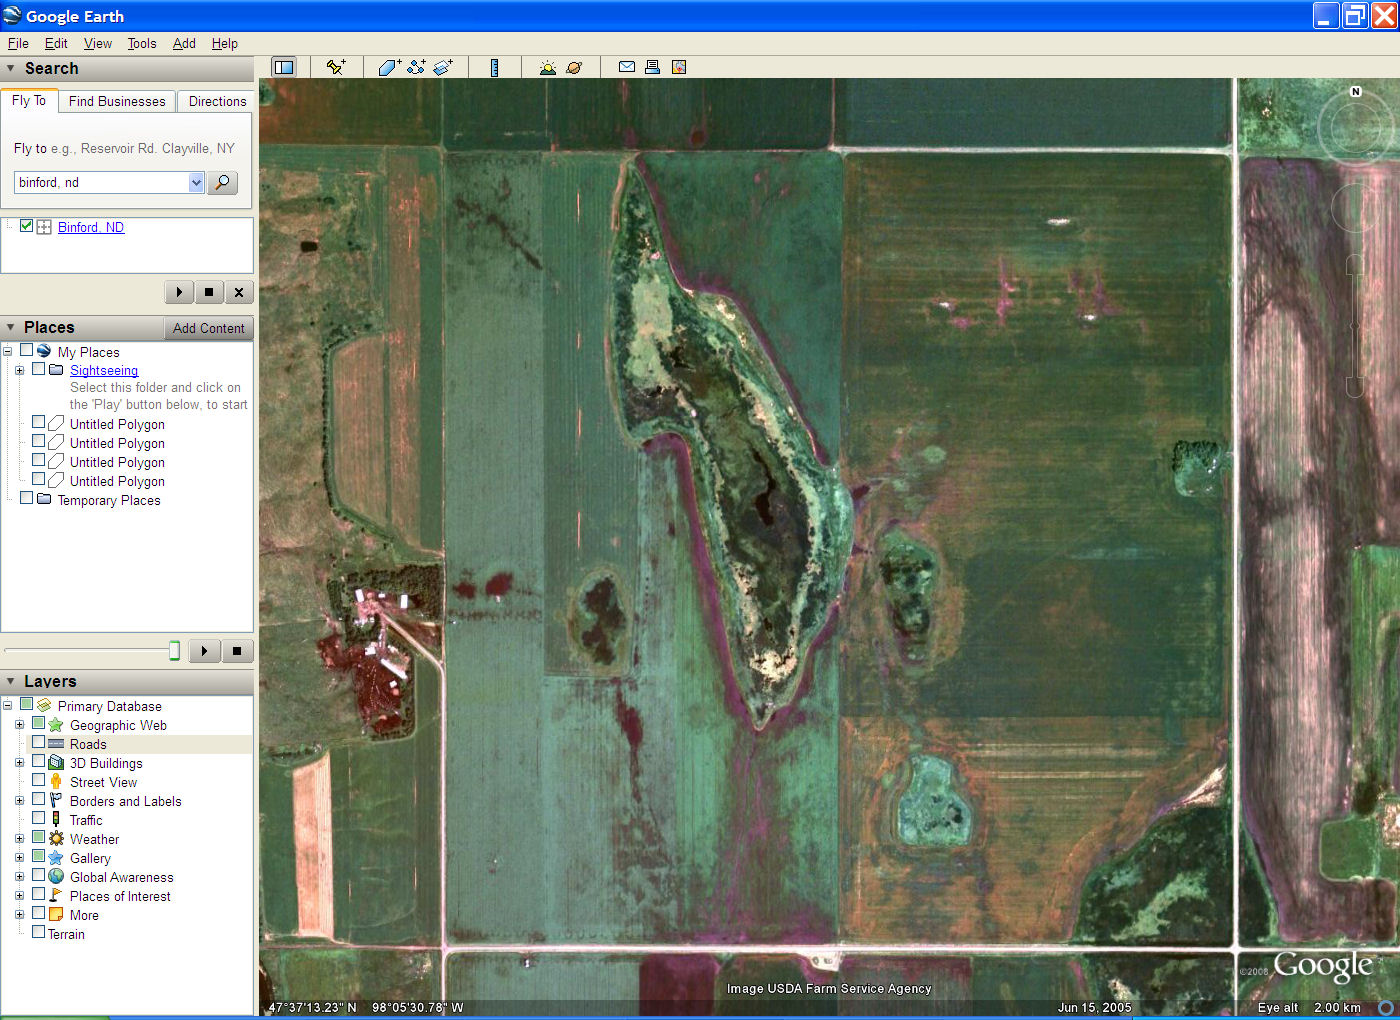Enable the Traffic layer checkbox
This screenshot has height=1020, width=1400.
coord(39,819)
